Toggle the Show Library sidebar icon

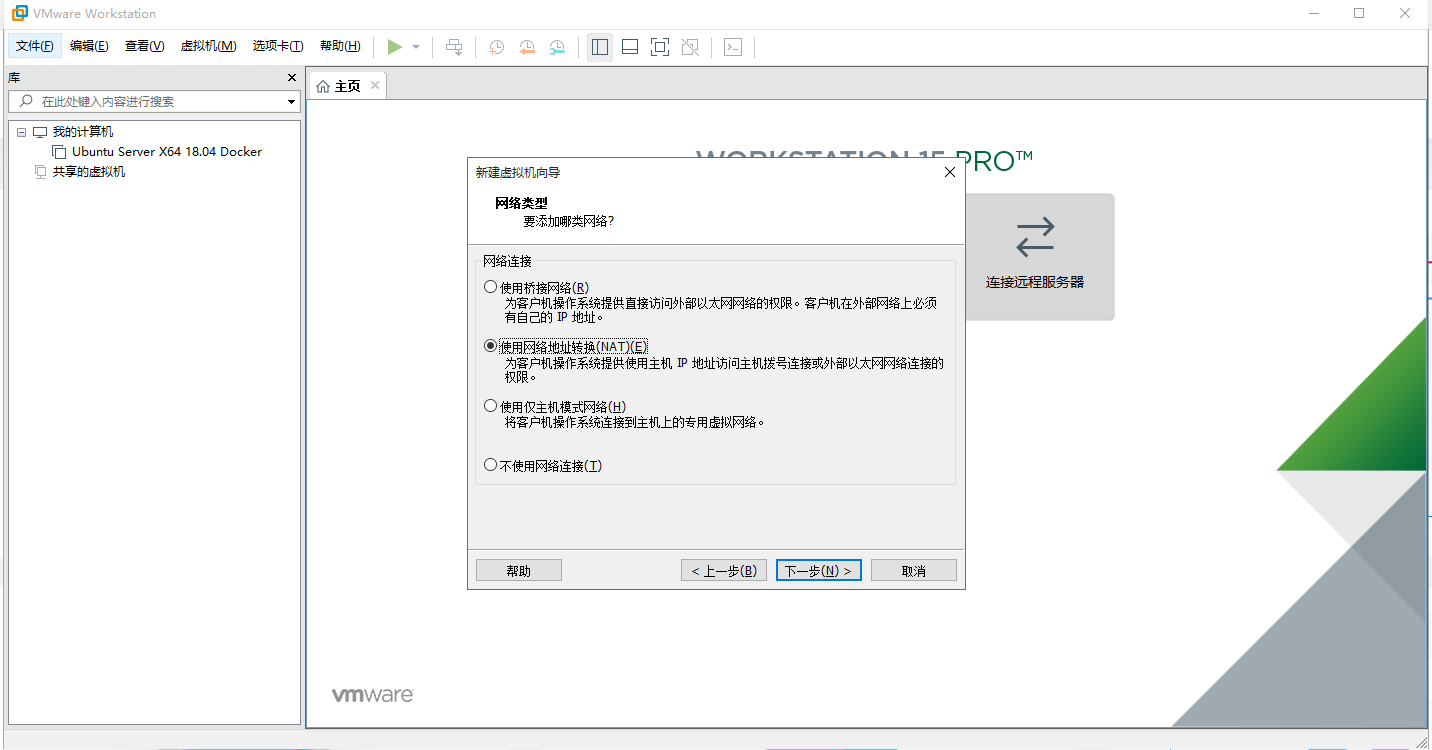tap(600, 47)
